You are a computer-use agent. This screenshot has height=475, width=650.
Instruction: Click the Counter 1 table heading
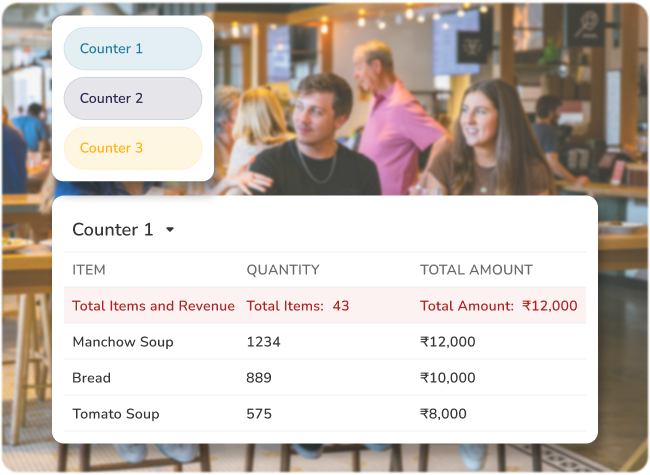click(113, 230)
